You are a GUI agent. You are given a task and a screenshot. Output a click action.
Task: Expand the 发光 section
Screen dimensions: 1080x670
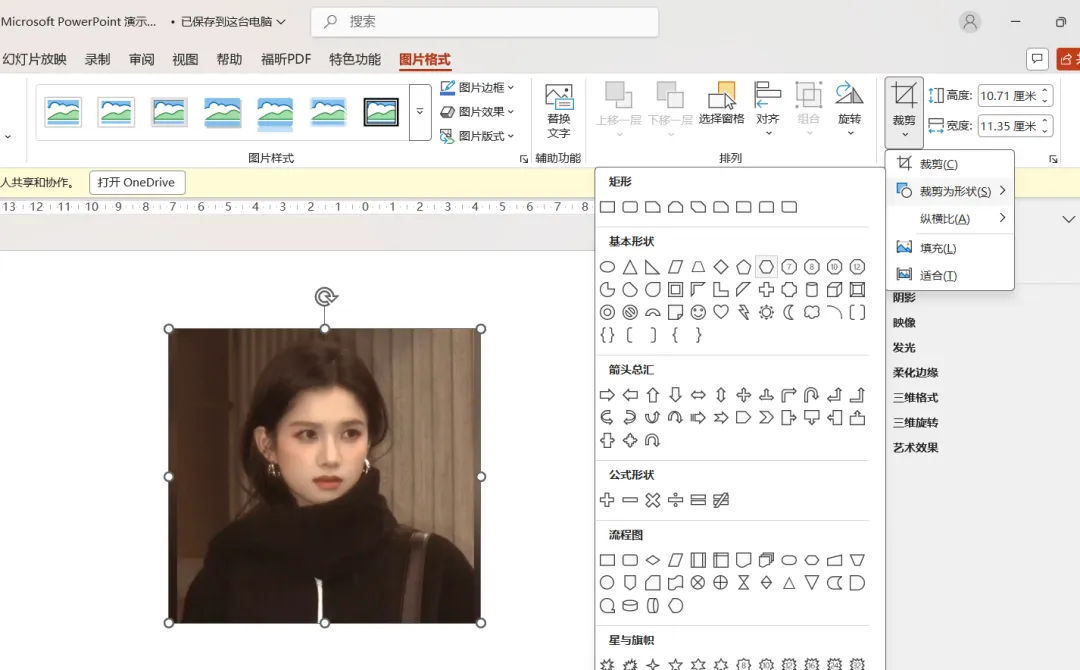[904, 348]
